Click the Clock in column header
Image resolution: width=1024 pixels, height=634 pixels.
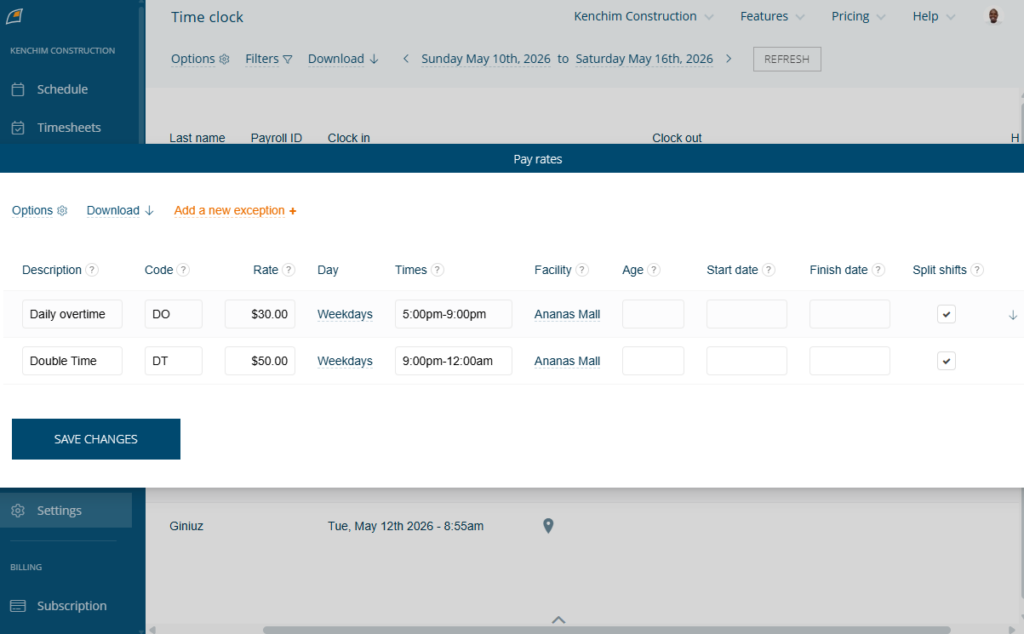point(349,138)
